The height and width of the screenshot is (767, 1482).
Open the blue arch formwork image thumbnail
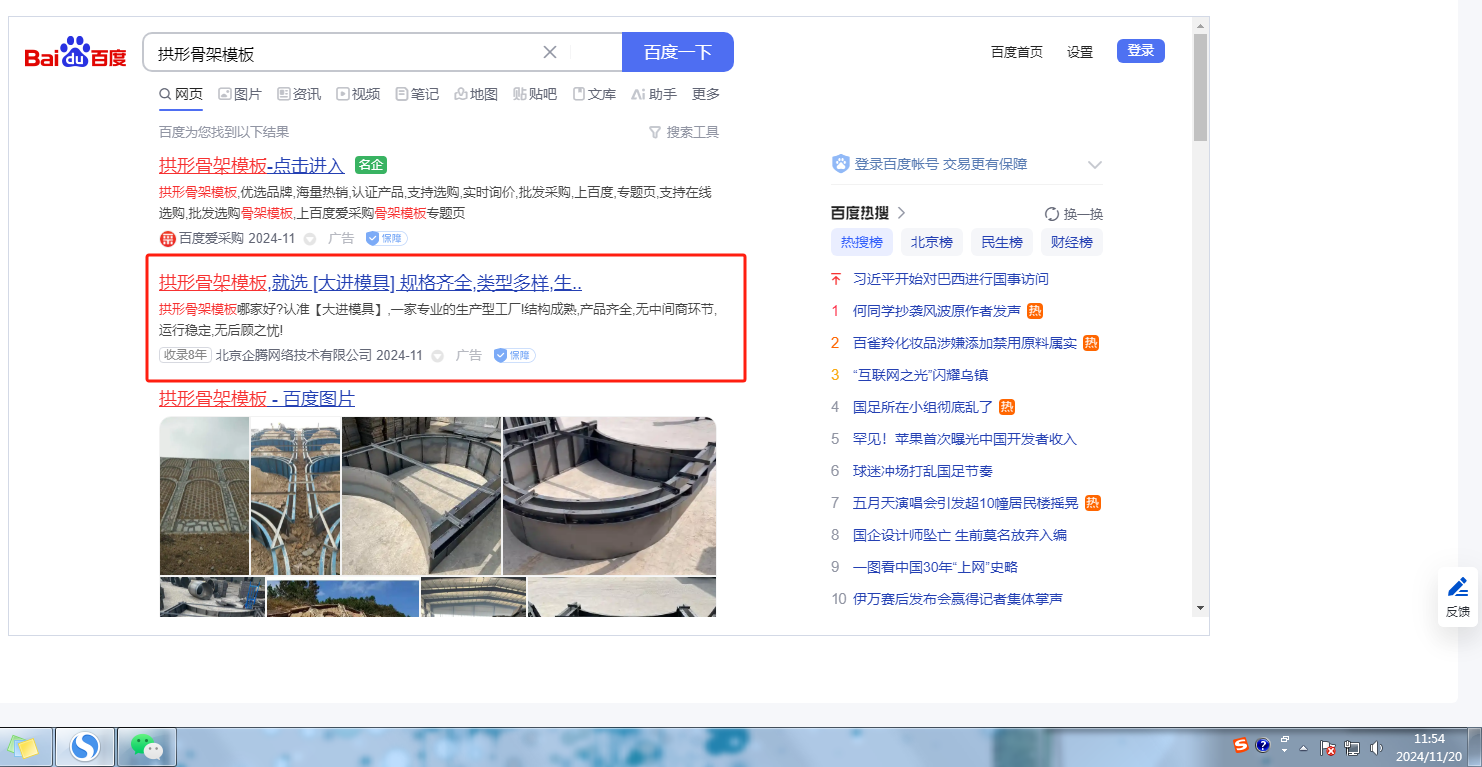click(296, 496)
